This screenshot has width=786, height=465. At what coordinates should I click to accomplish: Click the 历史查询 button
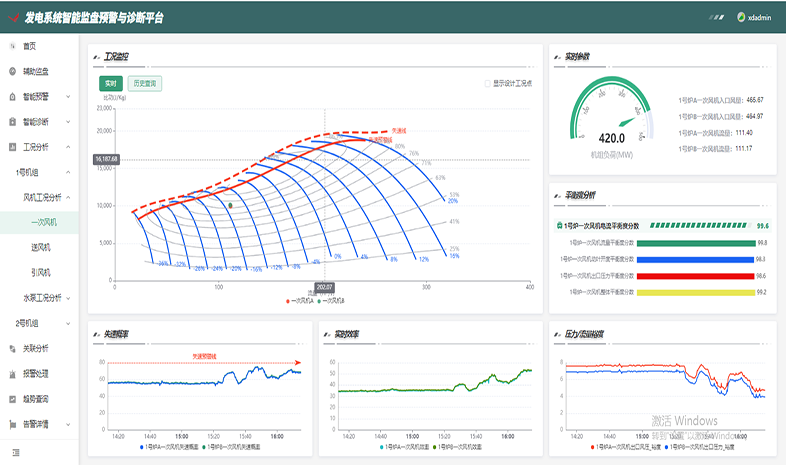(144, 83)
